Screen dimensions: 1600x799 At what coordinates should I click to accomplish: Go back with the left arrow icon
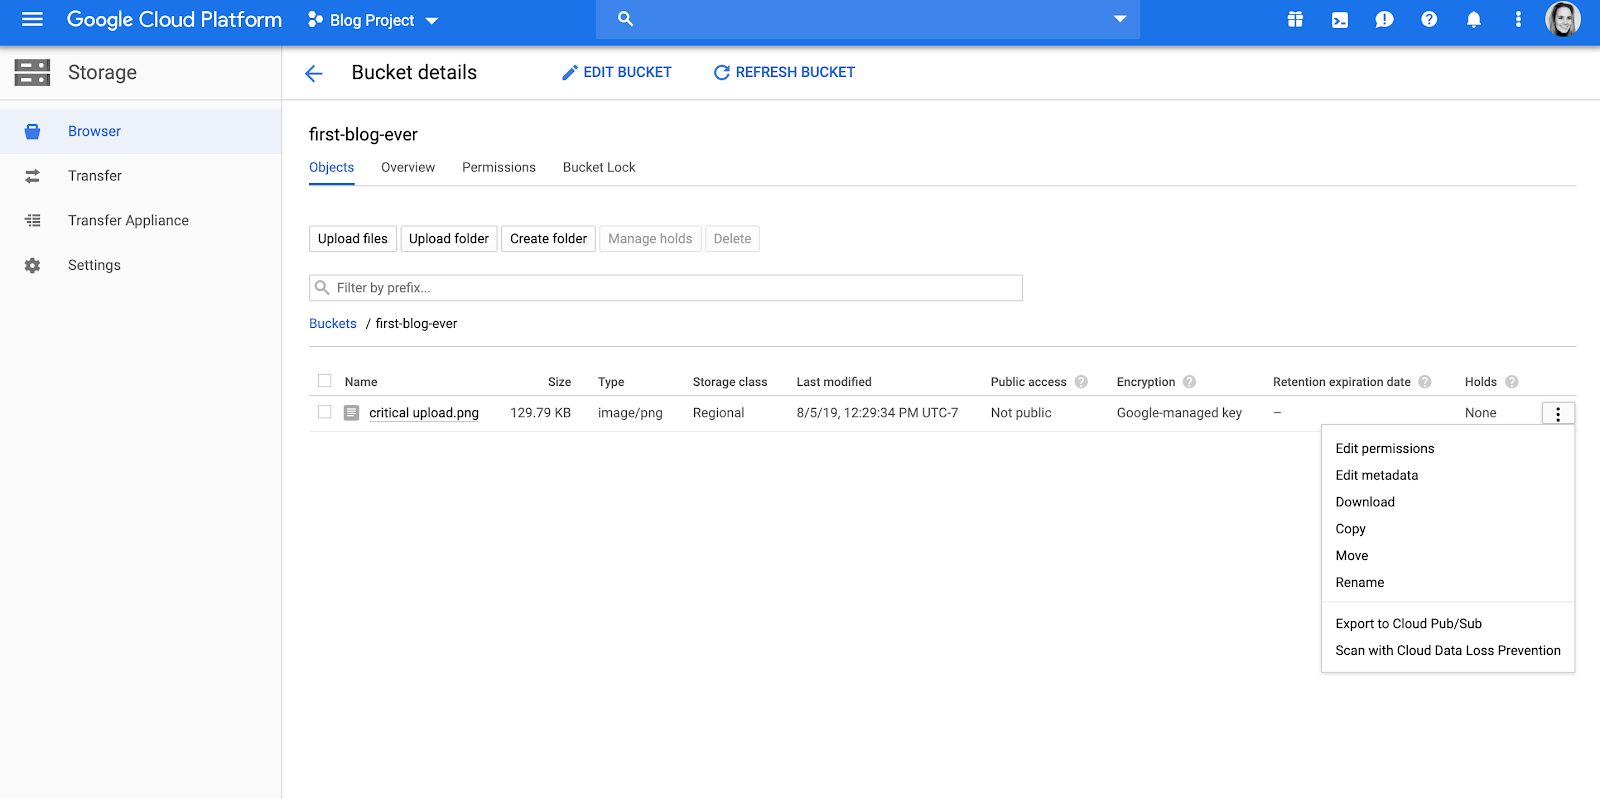click(x=314, y=73)
